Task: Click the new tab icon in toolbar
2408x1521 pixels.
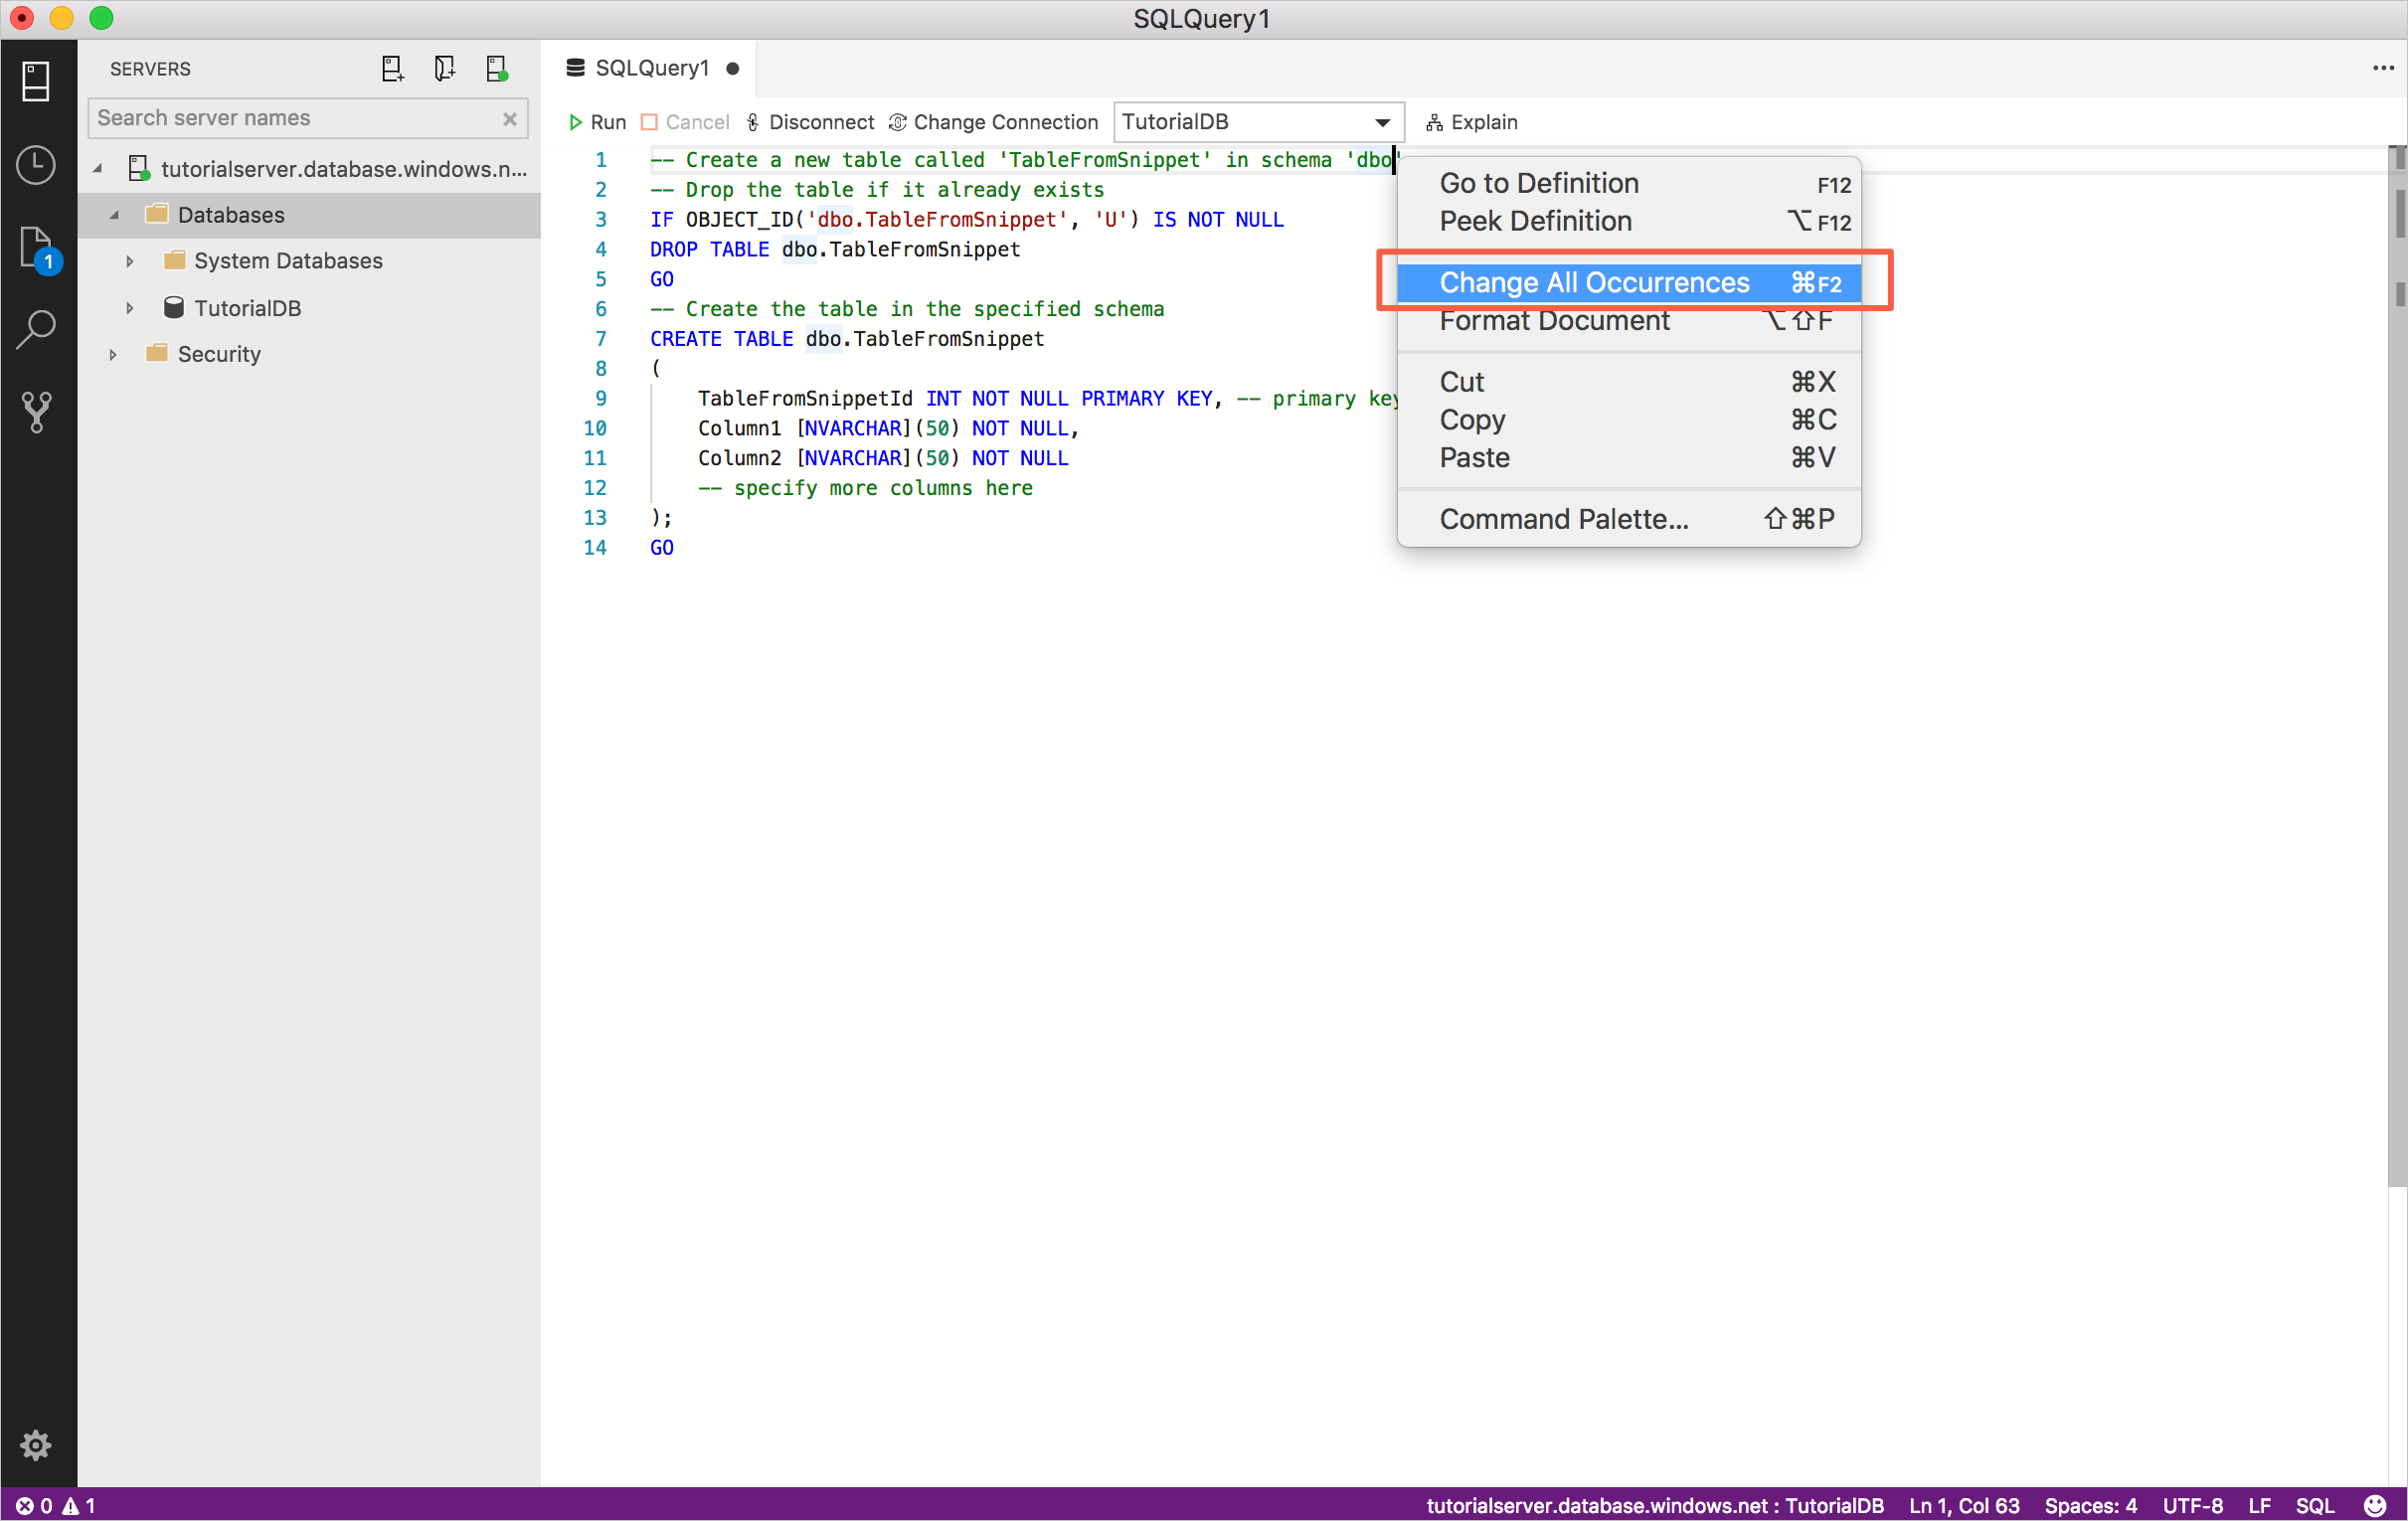Action: pyautogui.click(x=391, y=69)
